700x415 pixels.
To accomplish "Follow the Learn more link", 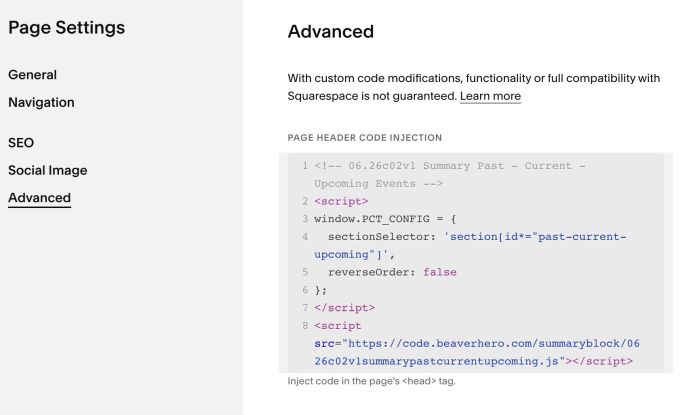I will [x=490, y=96].
